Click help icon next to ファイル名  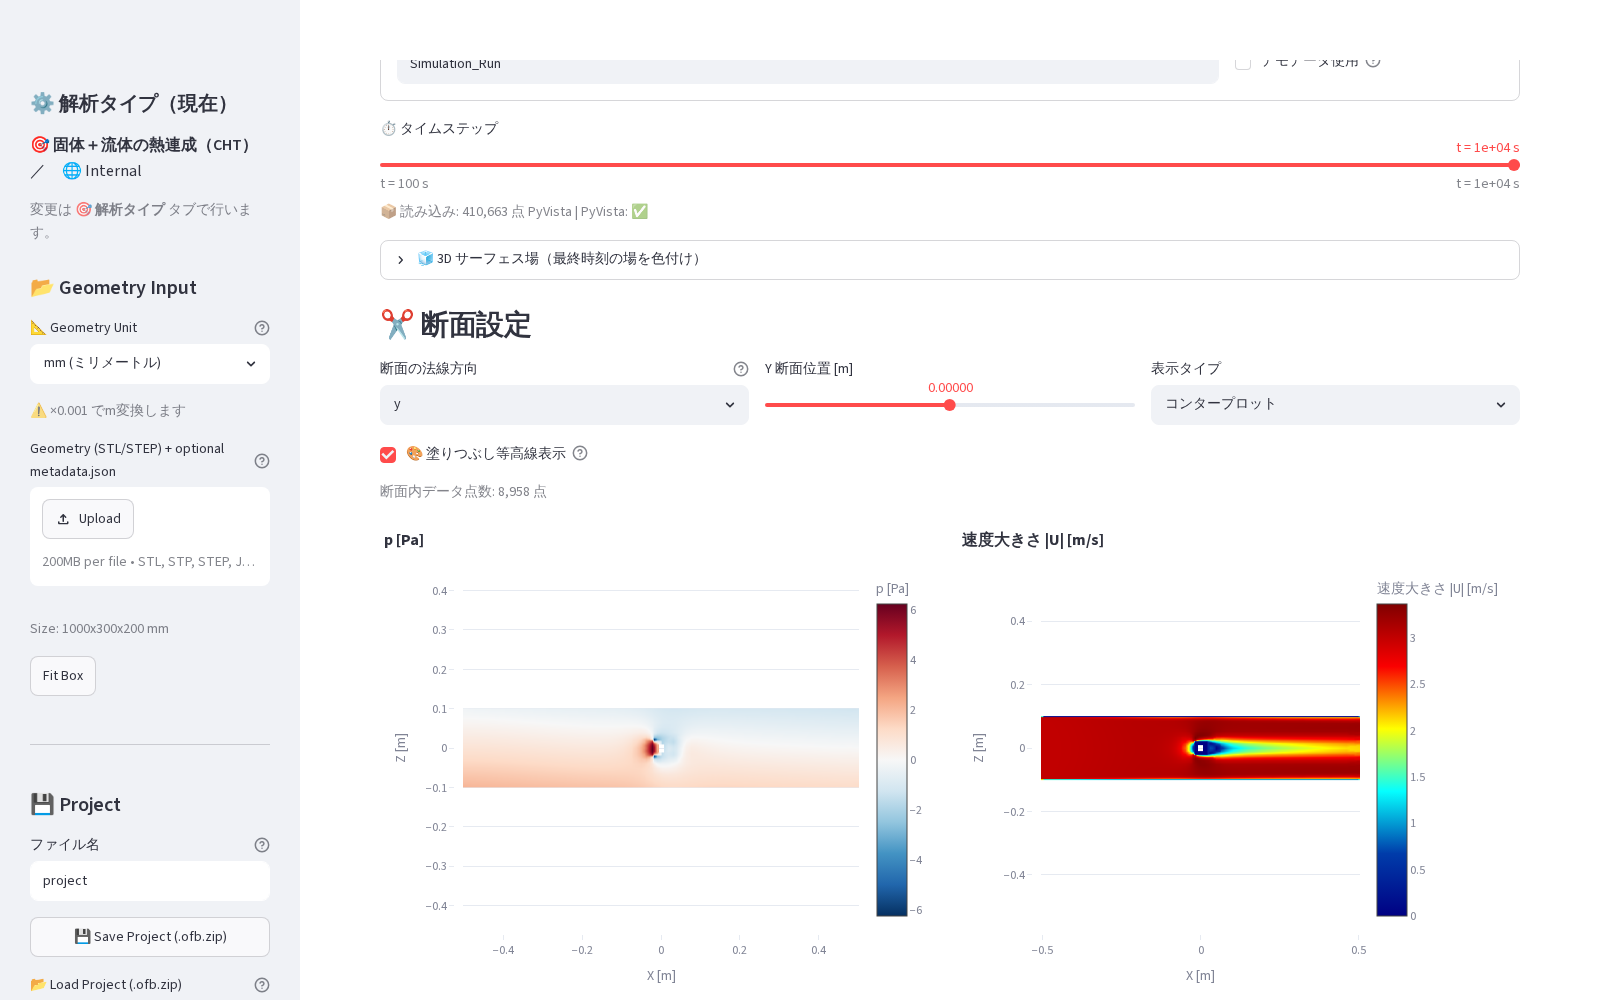point(262,845)
